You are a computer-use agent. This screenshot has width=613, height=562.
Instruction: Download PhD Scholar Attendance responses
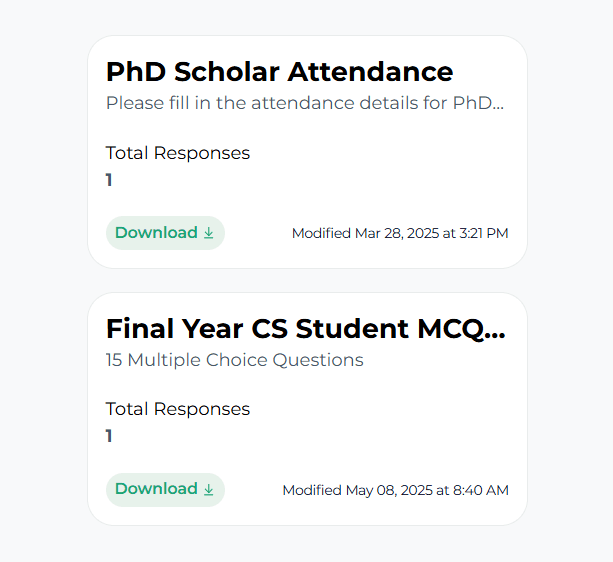point(165,233)
